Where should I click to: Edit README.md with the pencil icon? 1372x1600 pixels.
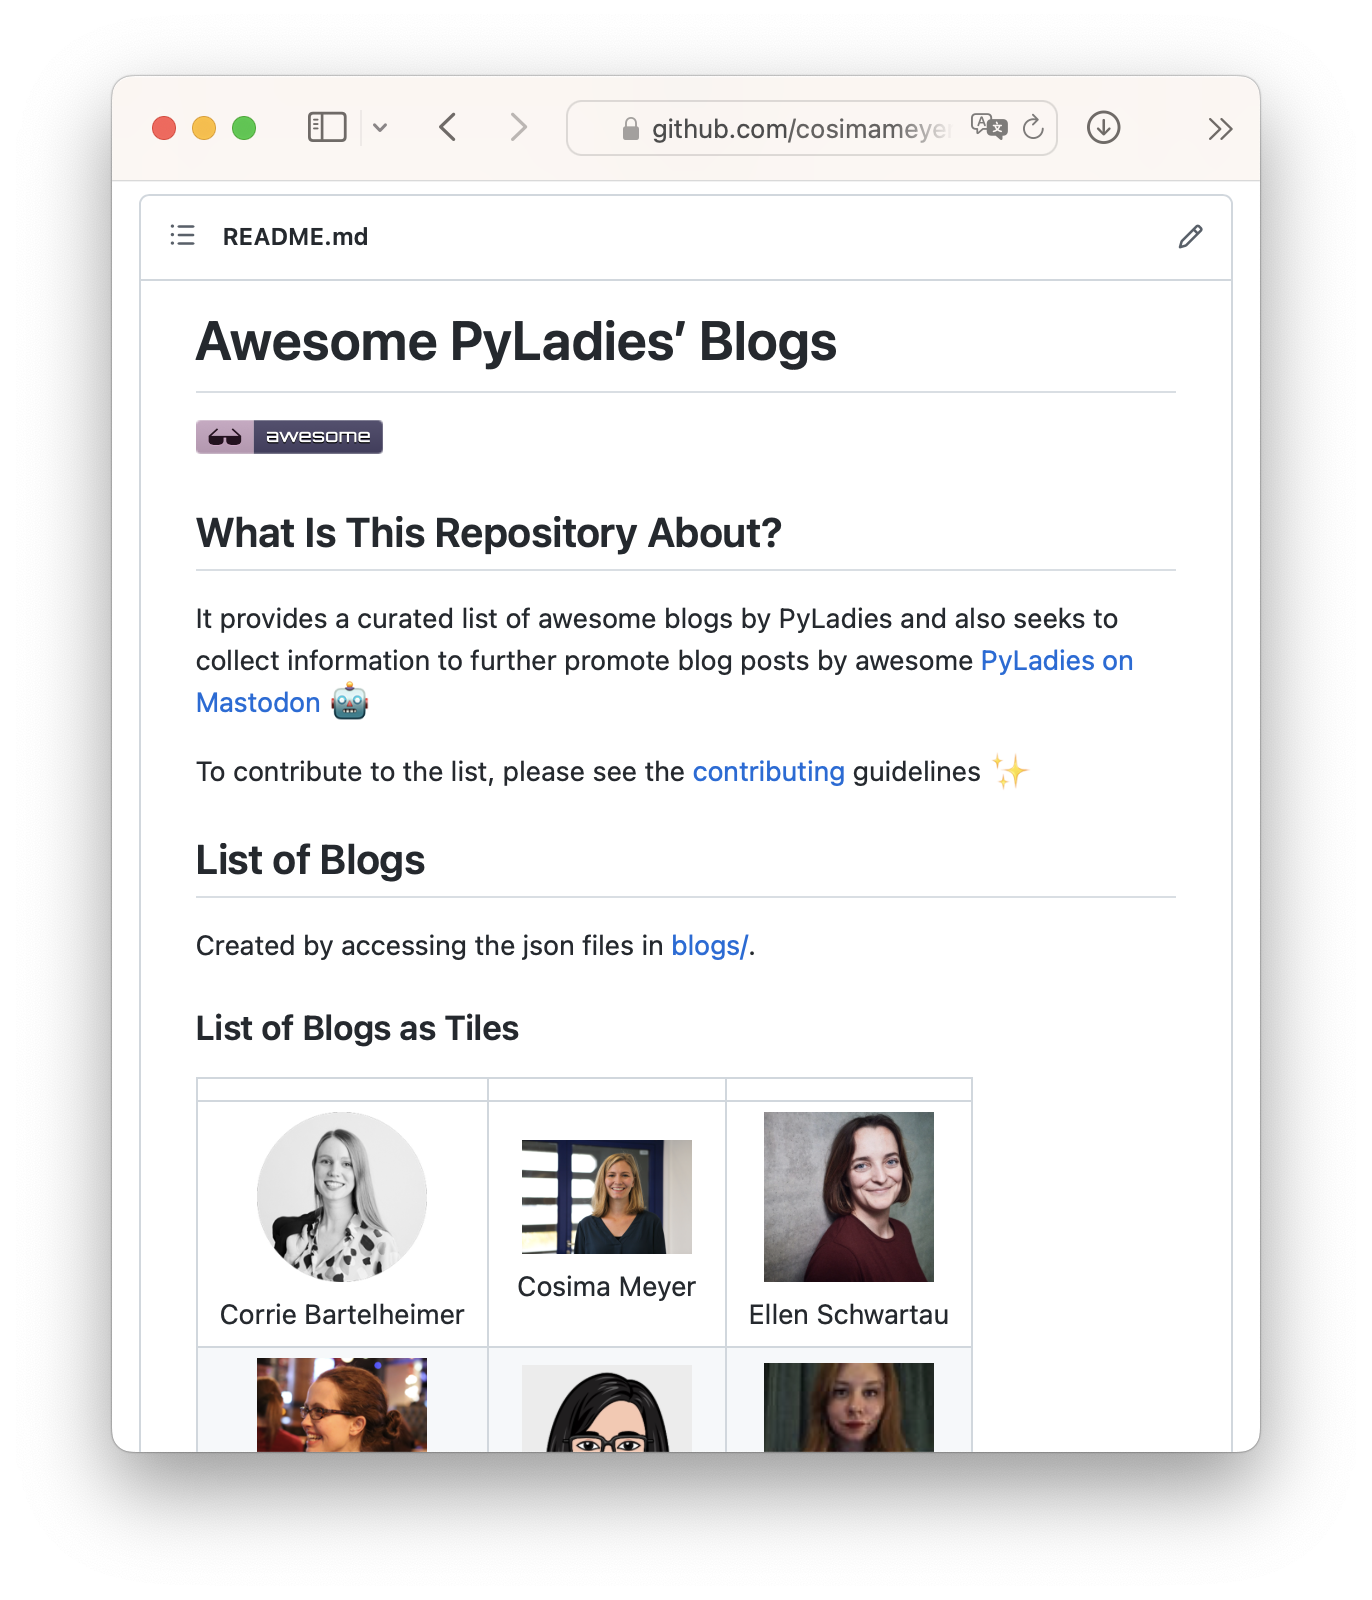1190,237
